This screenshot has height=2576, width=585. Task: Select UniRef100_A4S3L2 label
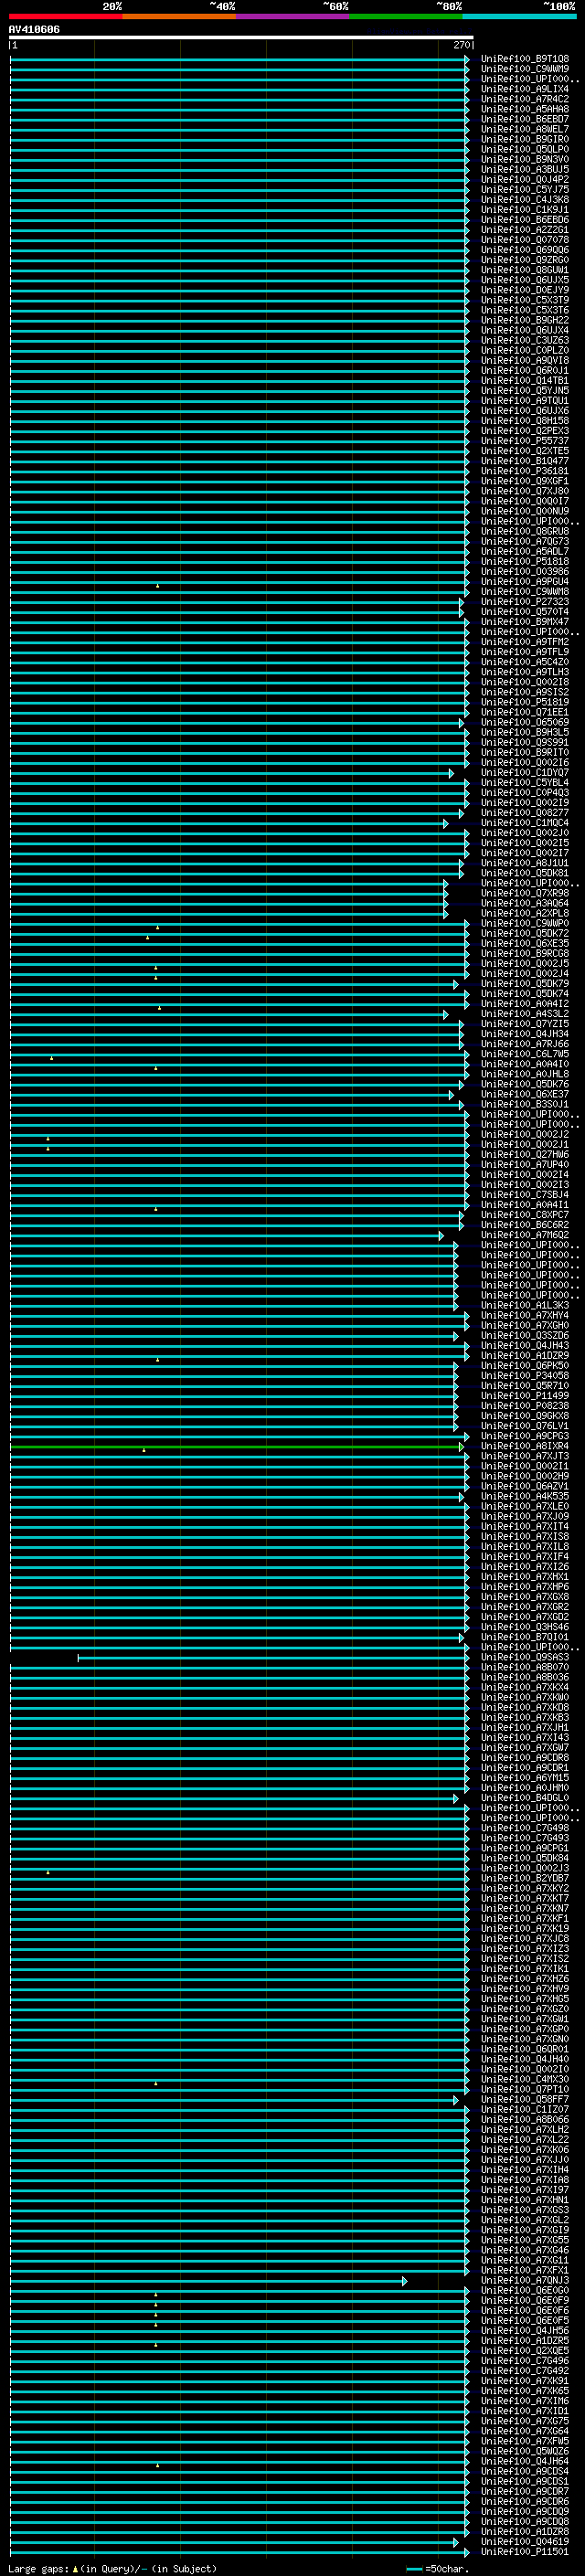[x=525, y=1014]
